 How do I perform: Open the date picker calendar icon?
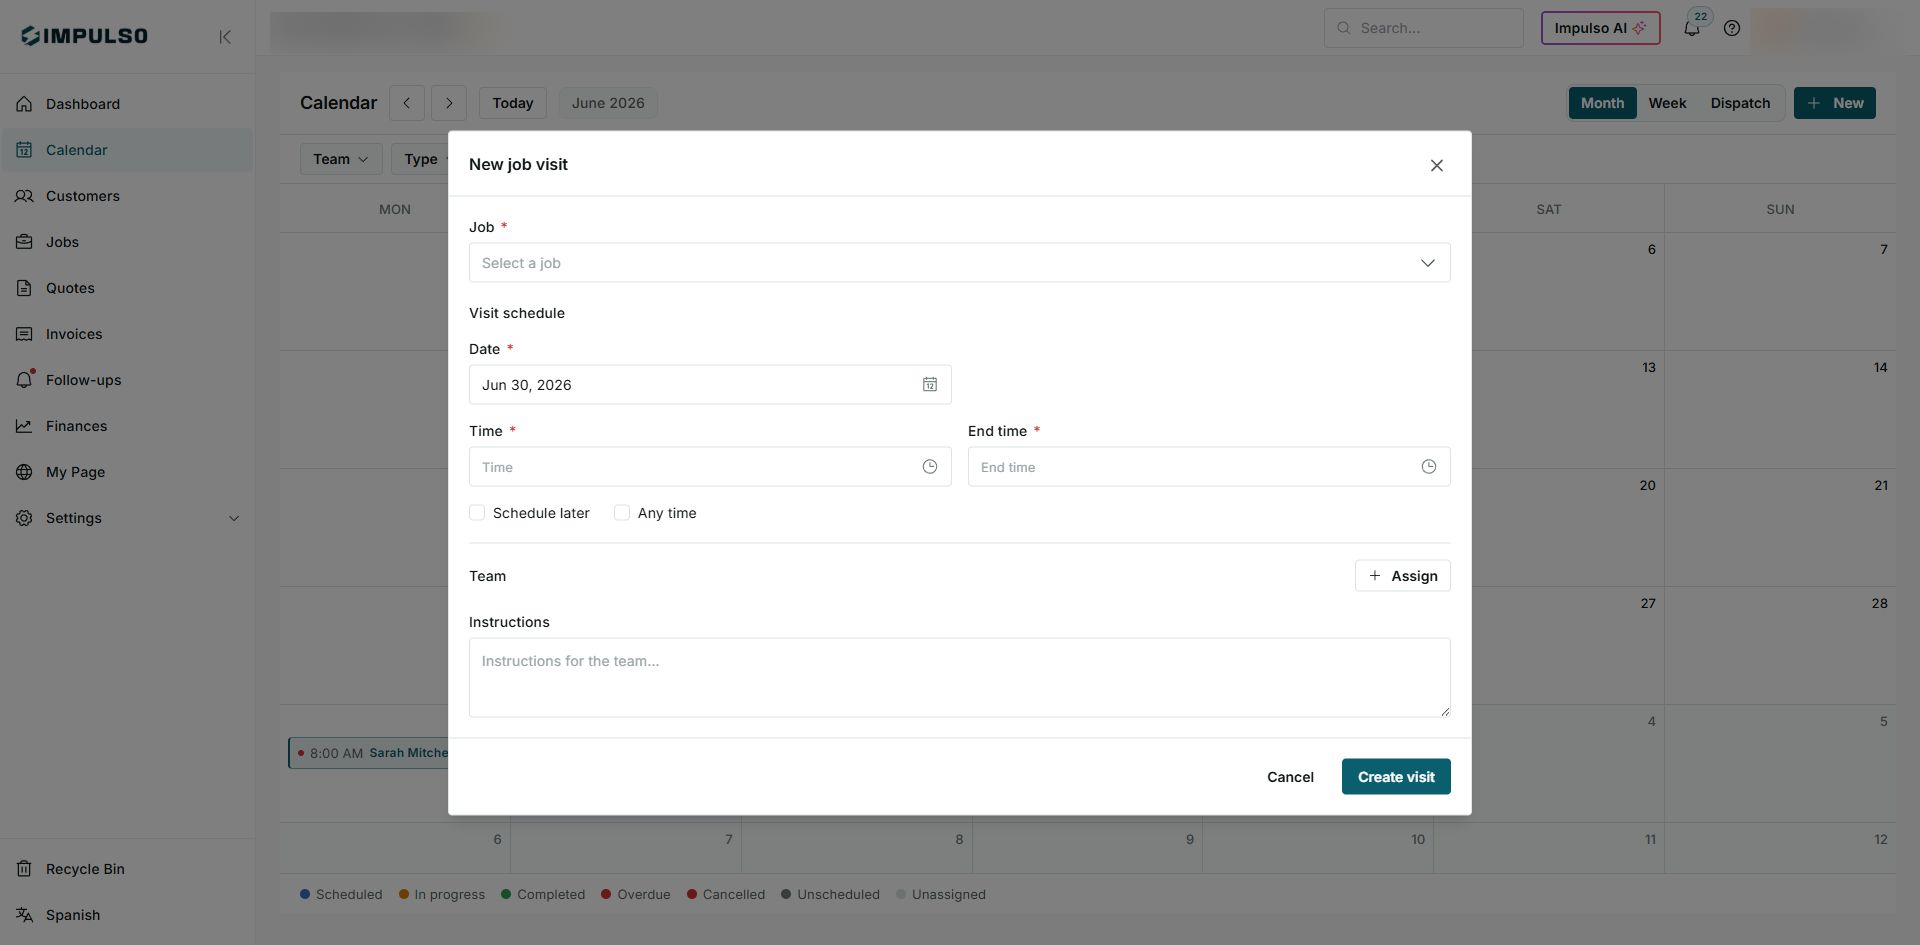click(930, 385)
